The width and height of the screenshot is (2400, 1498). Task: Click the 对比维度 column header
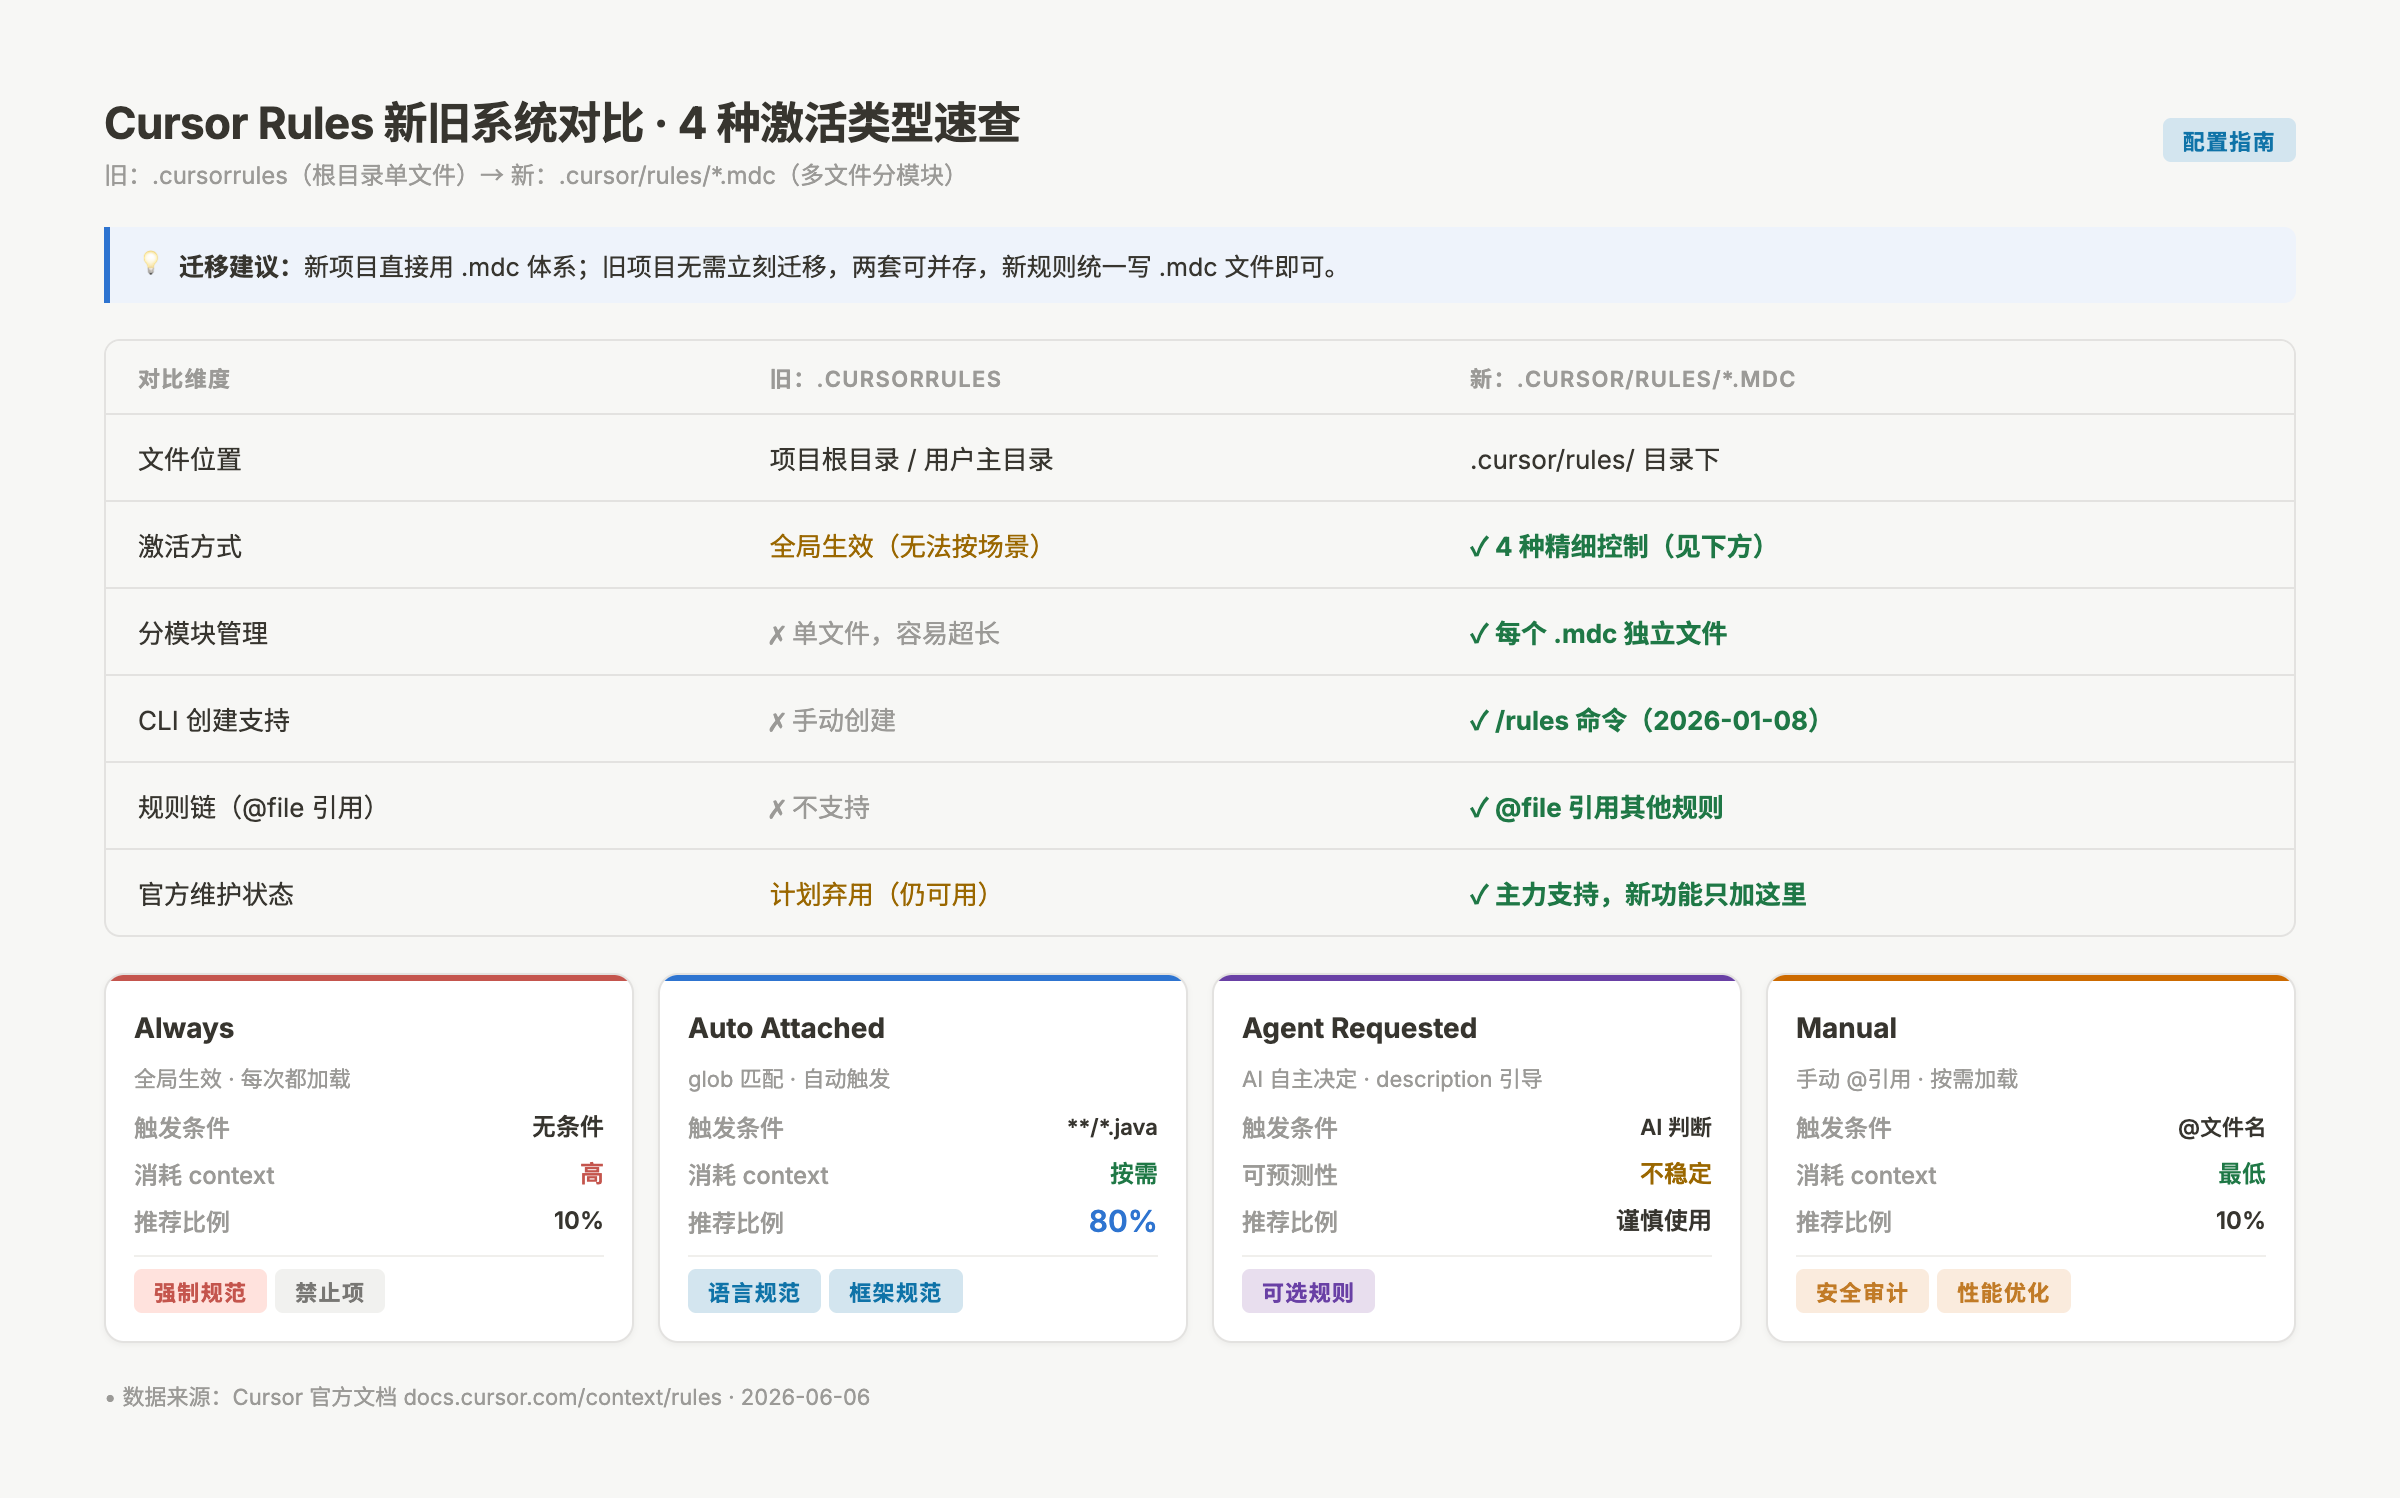click(184, 379)
